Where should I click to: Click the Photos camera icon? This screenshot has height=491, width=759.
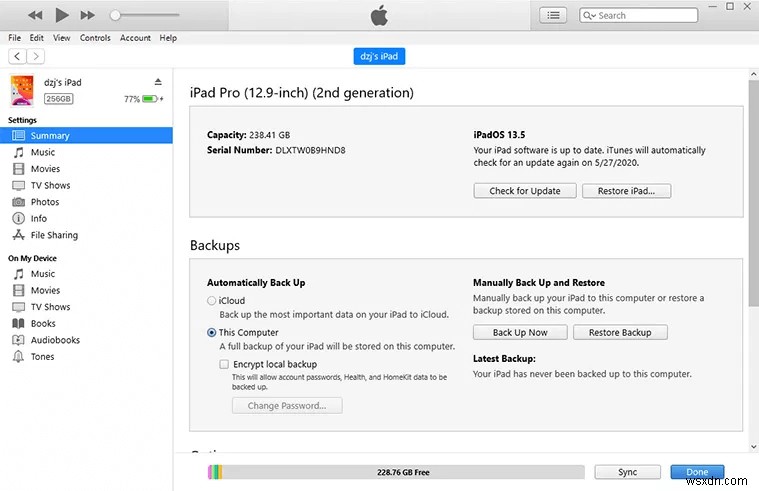[18, 202]
